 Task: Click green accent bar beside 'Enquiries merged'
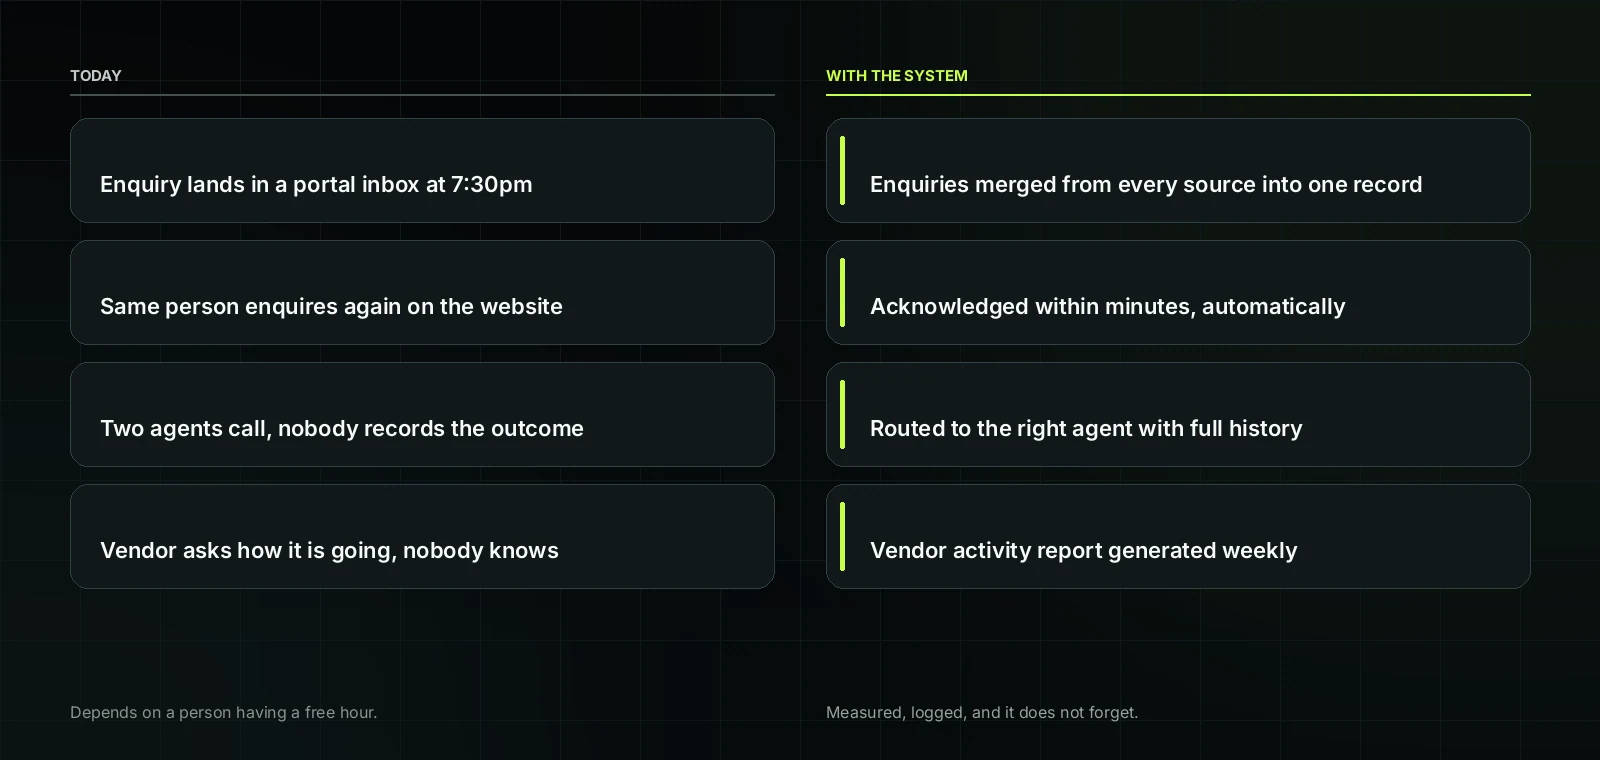point(843,171)
